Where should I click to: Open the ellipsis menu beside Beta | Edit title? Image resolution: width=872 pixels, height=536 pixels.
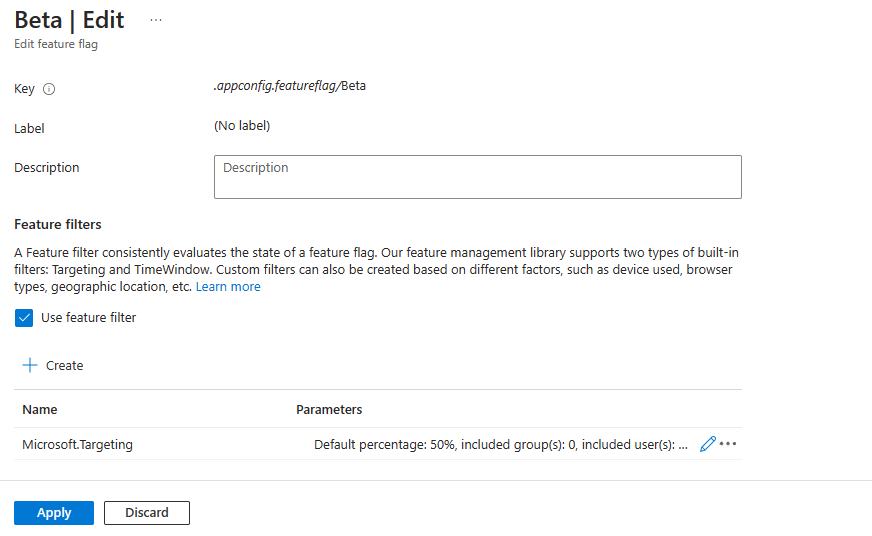pos(156,20)
